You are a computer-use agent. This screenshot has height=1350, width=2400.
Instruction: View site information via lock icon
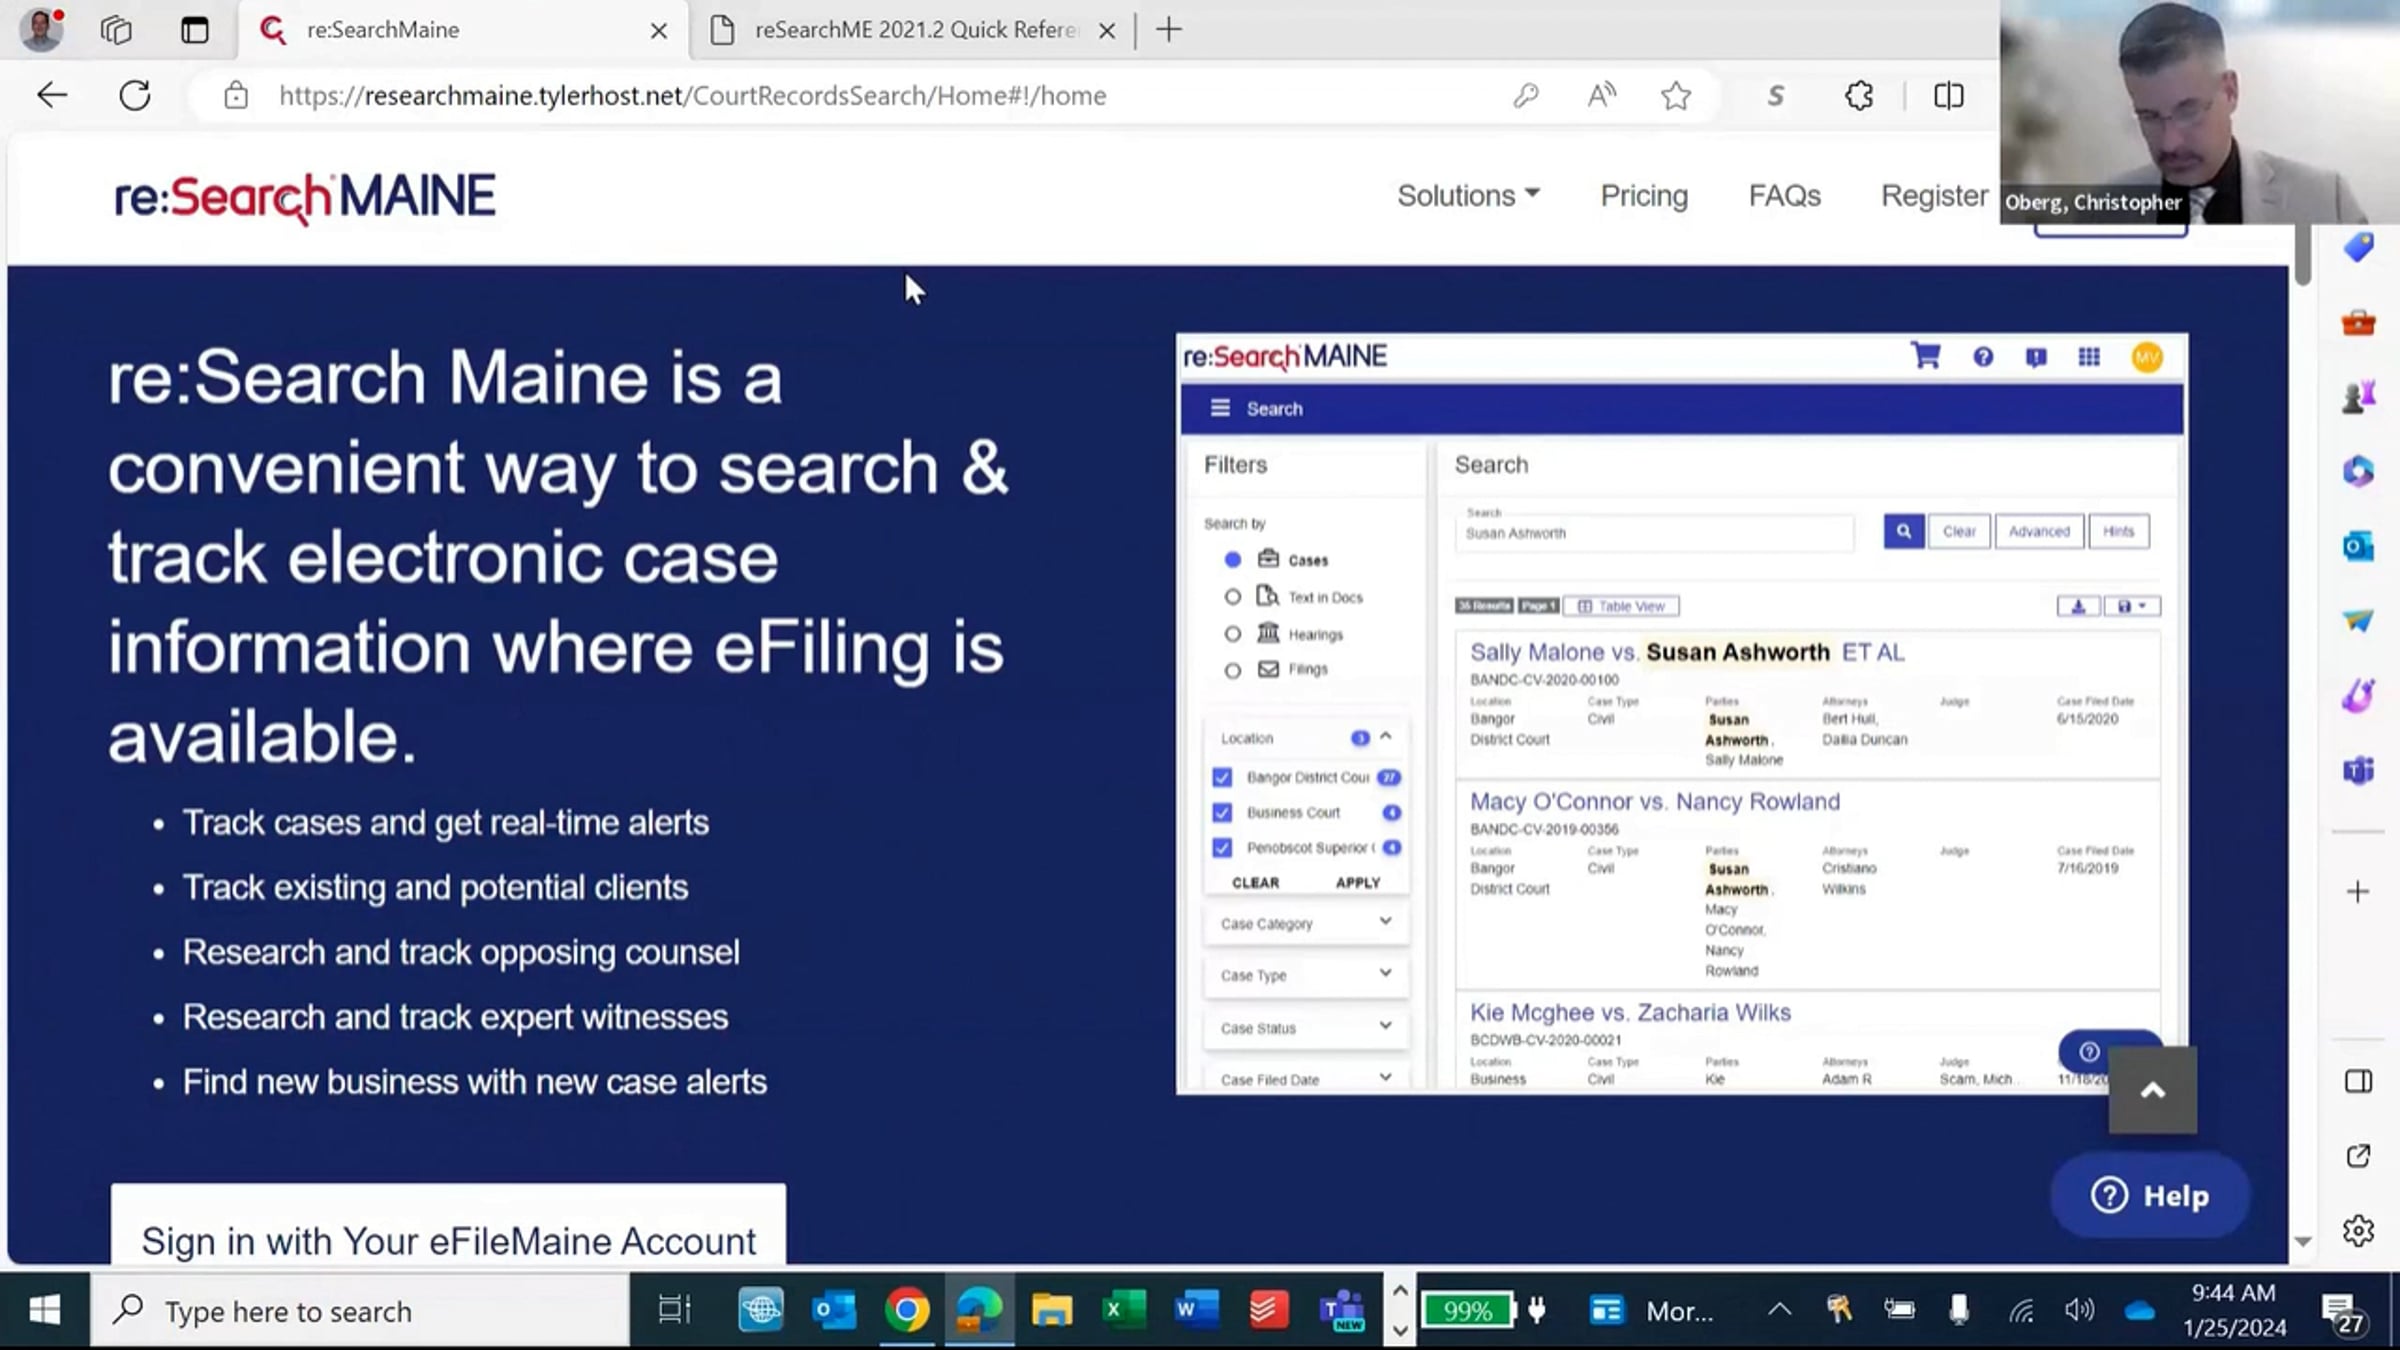click(236, 95)
